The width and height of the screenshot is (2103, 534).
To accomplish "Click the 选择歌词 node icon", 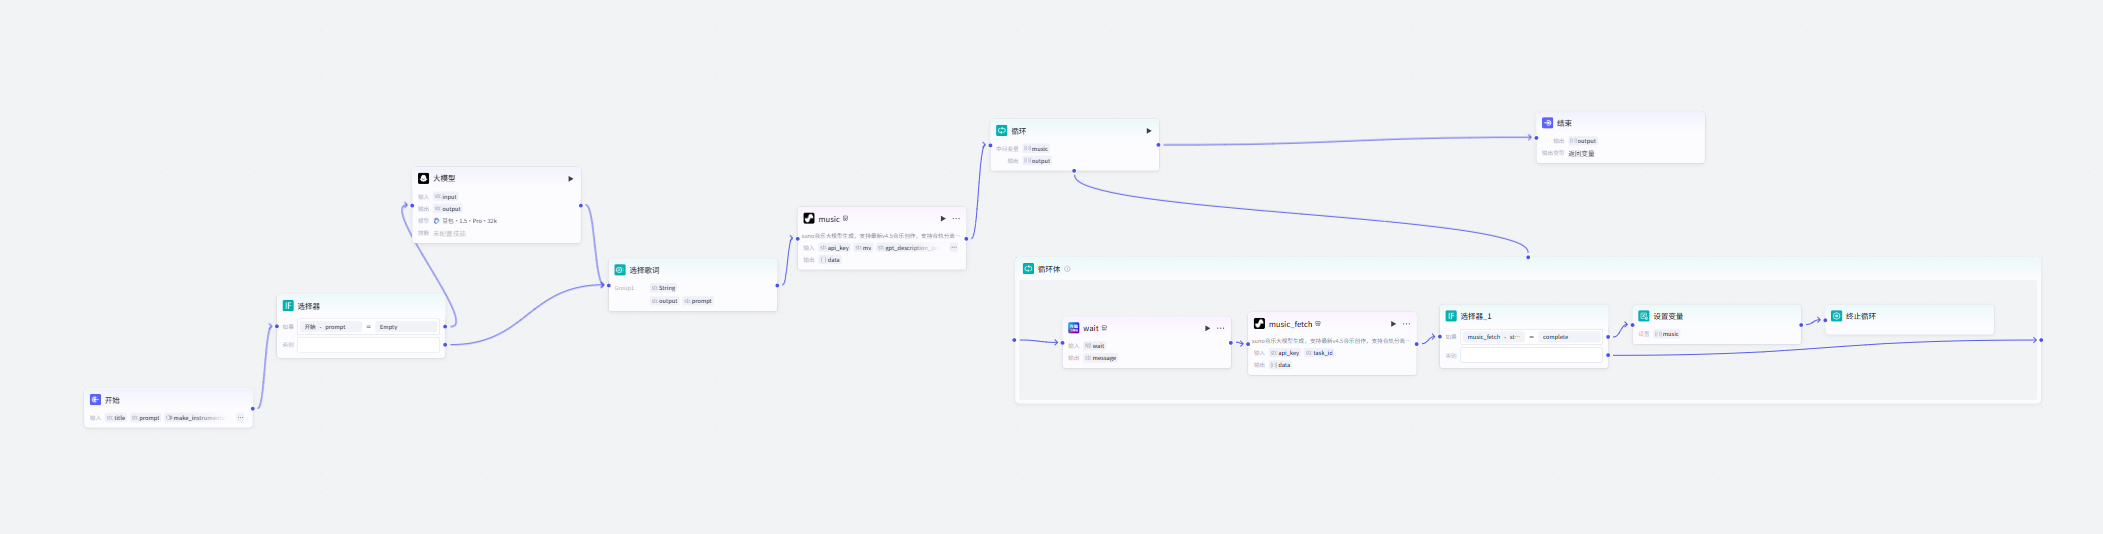I will pyautogui.click(x=620, y=270).
